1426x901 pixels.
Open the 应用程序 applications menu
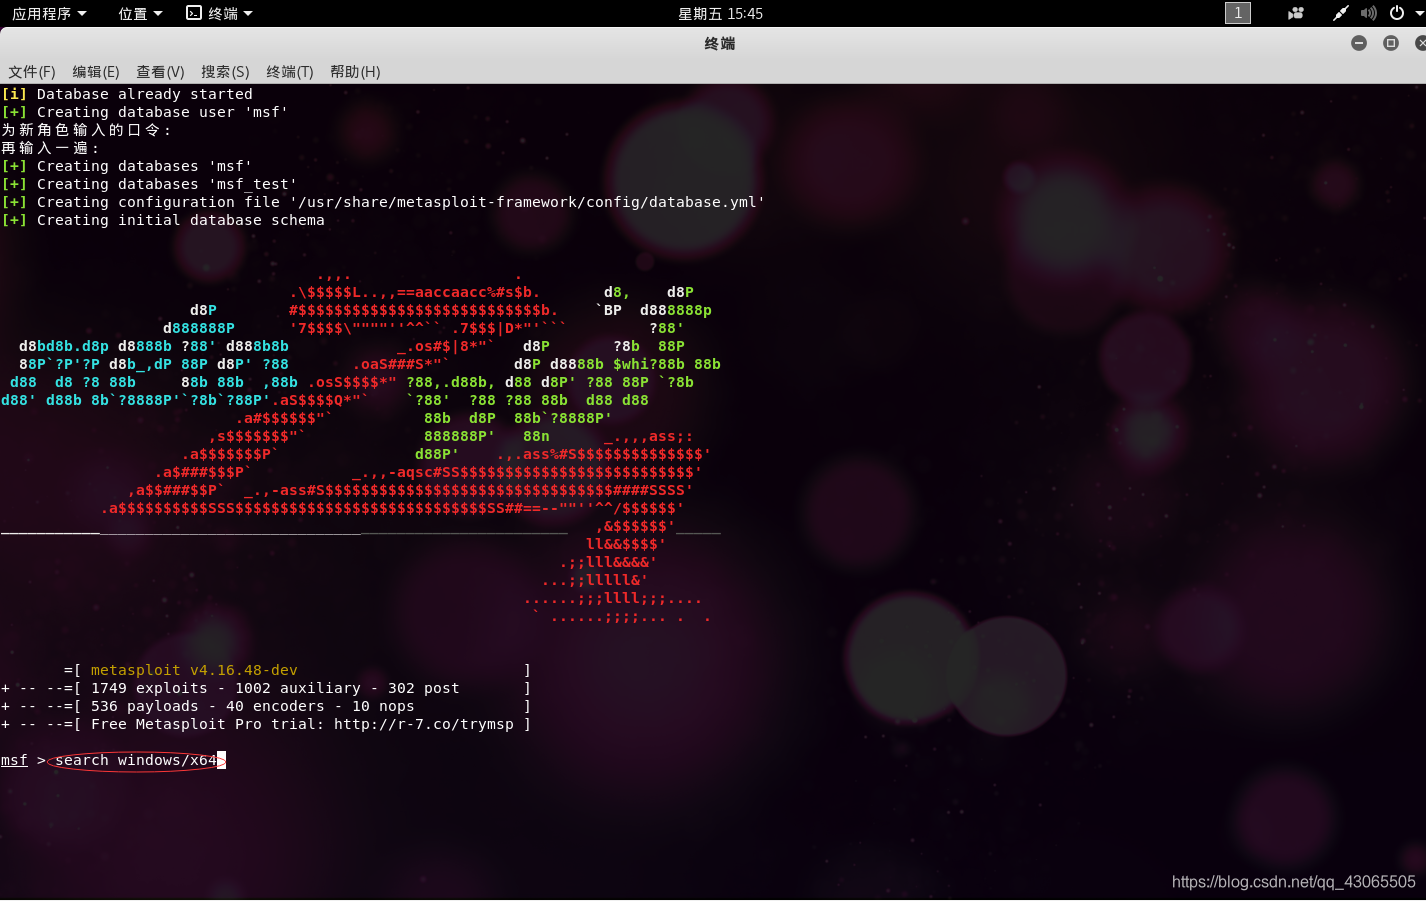pyautogui.click(x=49, y=13)
